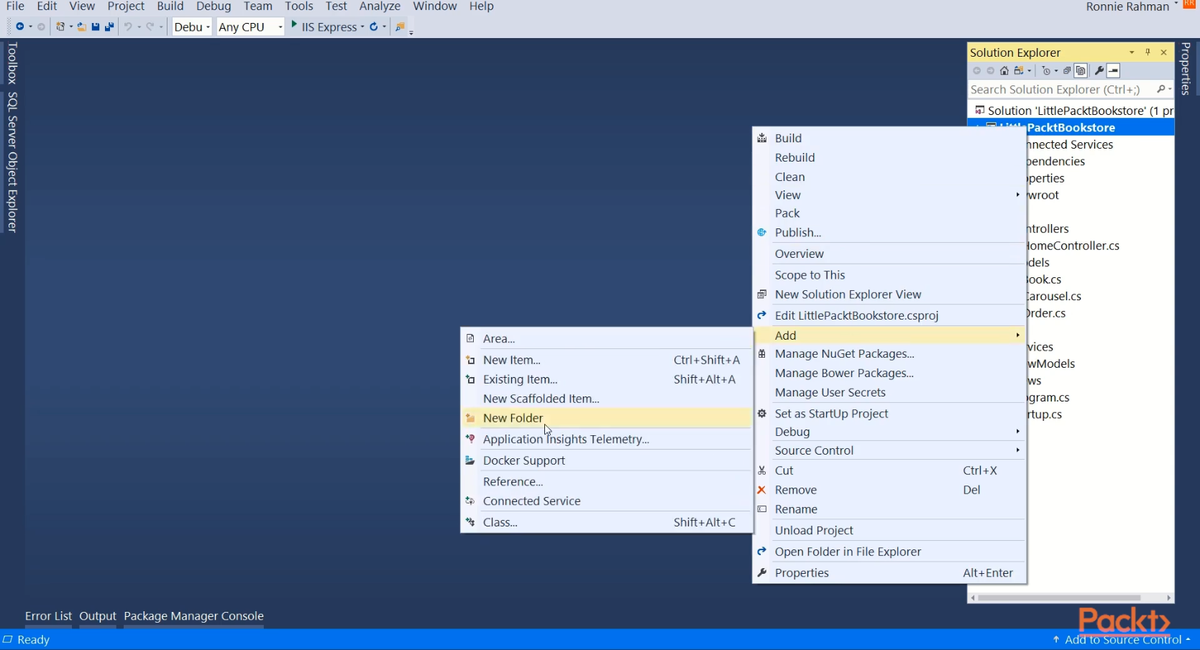Click the Save All toolbar icon
1200x650 pixels.
point(109,27)
